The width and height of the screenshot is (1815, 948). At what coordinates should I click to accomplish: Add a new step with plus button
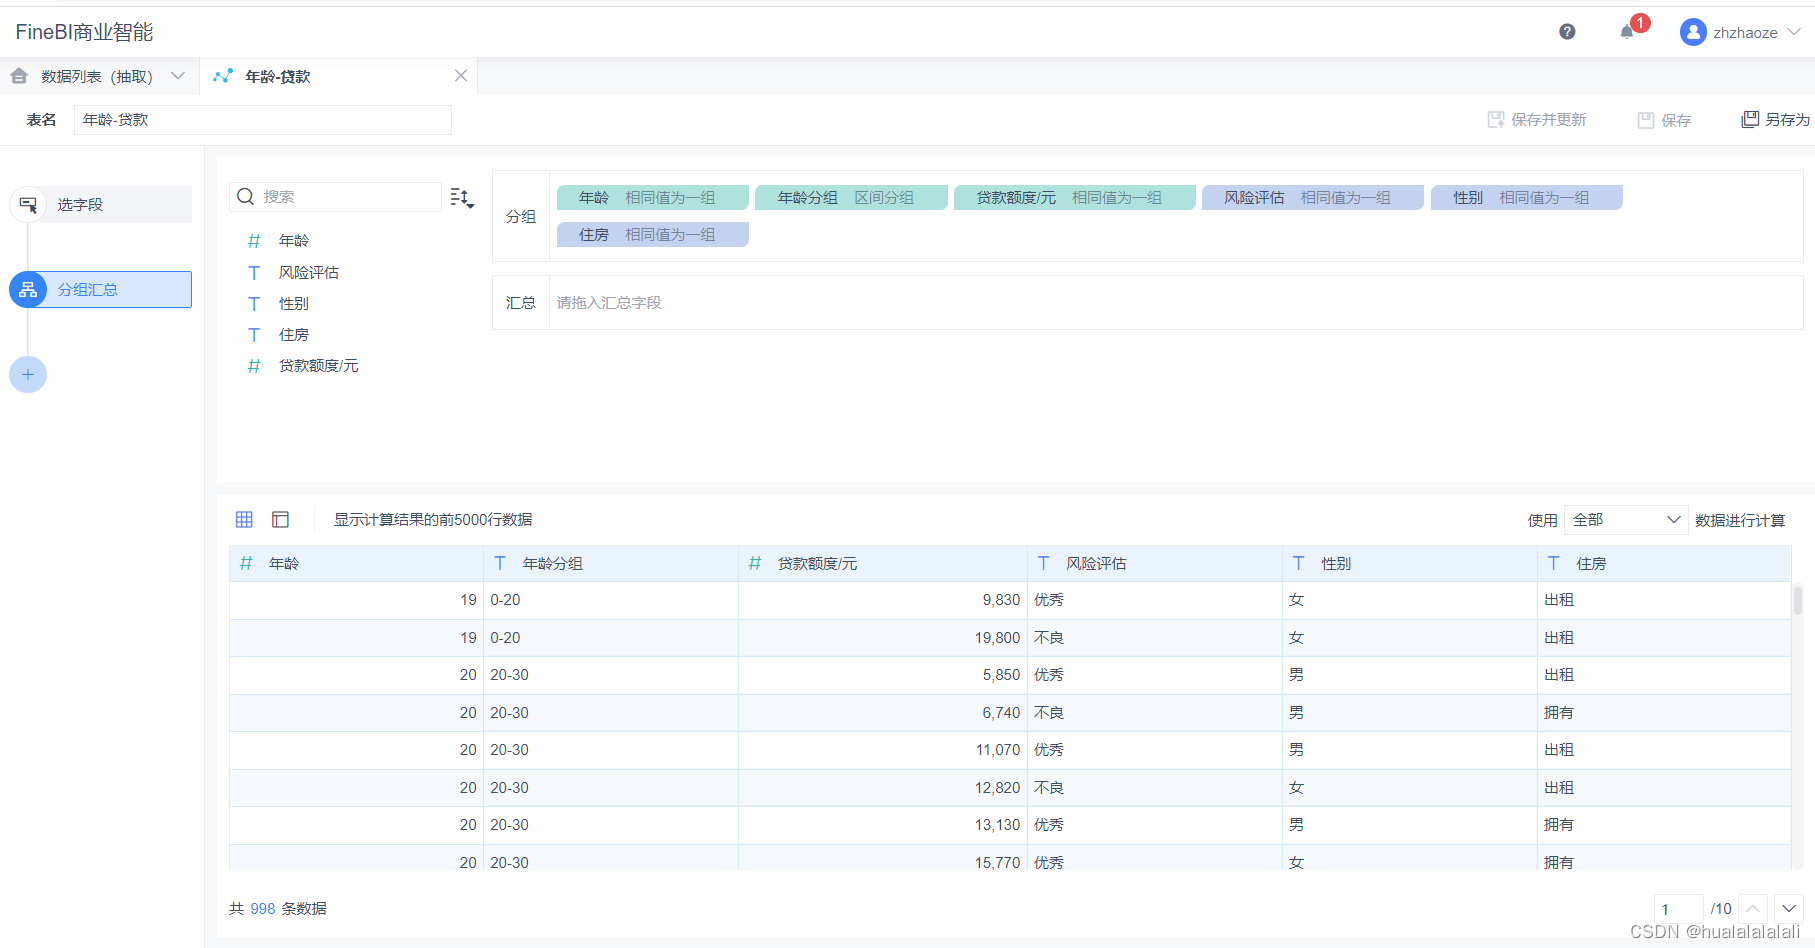tap(28, 374)
